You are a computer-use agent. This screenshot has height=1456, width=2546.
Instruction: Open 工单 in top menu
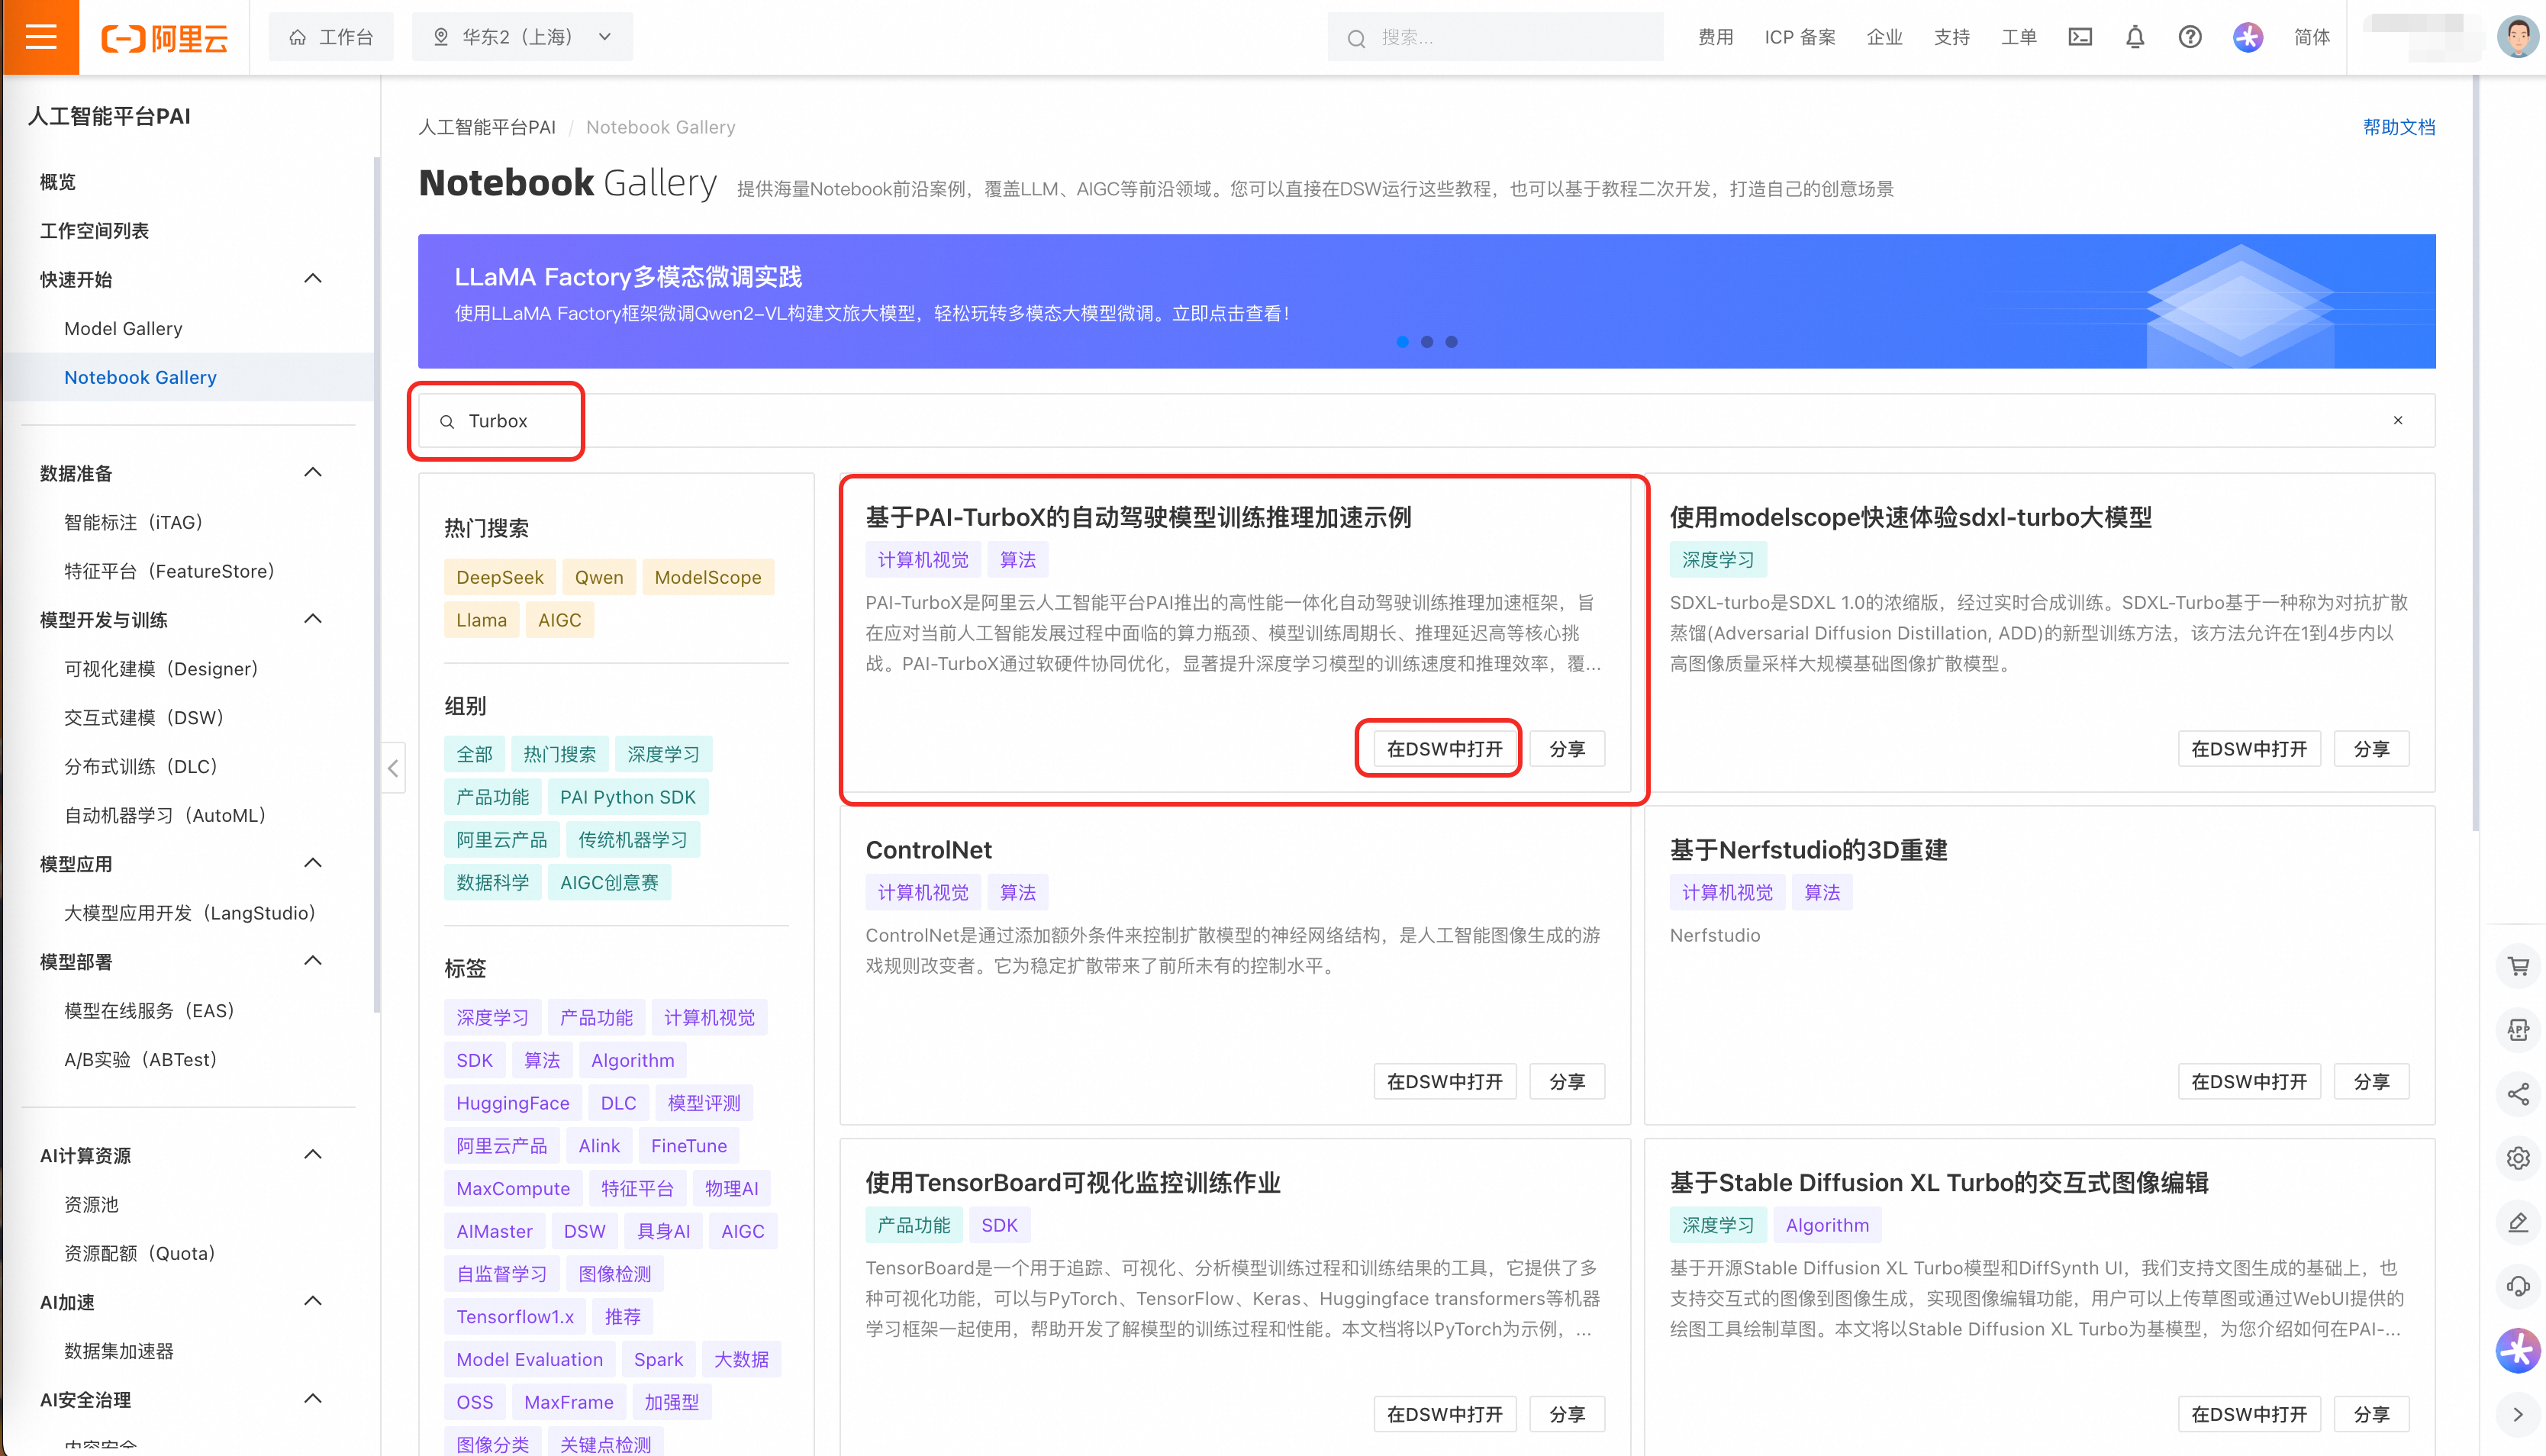click(2018, 37)
